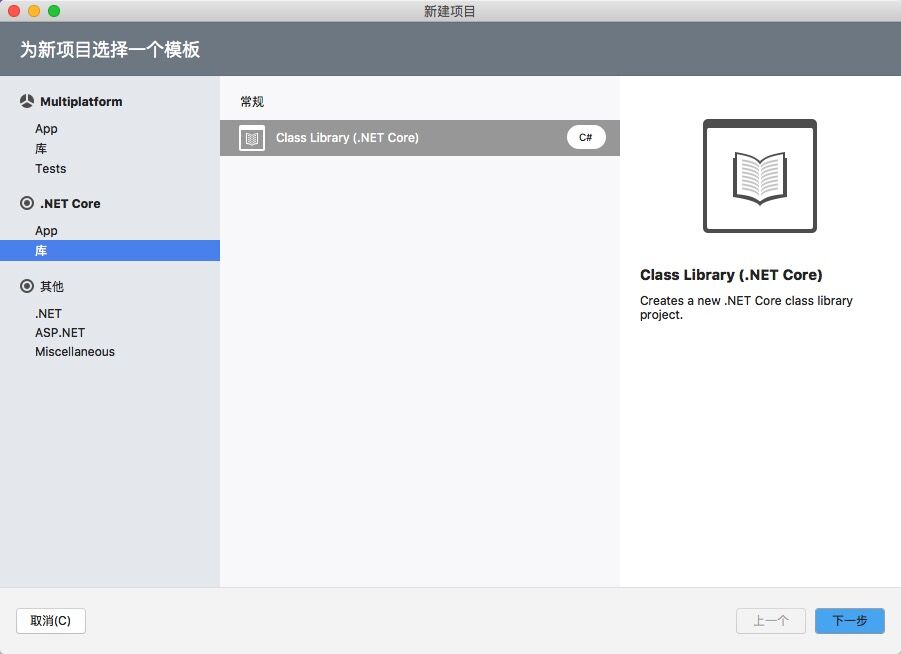Click the Multiplatform section heading
This screenshot has height=654, width=901.
coord(81,102)
